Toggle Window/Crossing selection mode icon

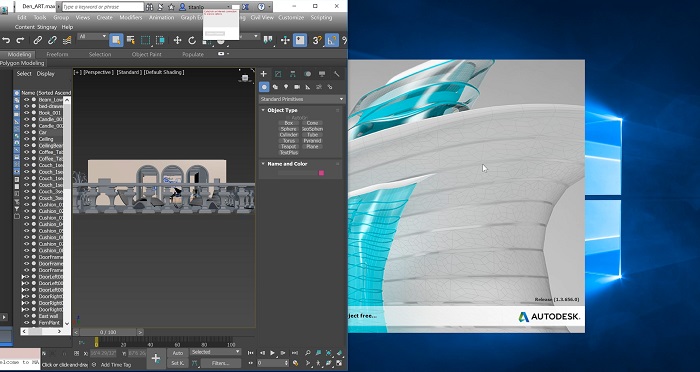click(x=160, y=40)
